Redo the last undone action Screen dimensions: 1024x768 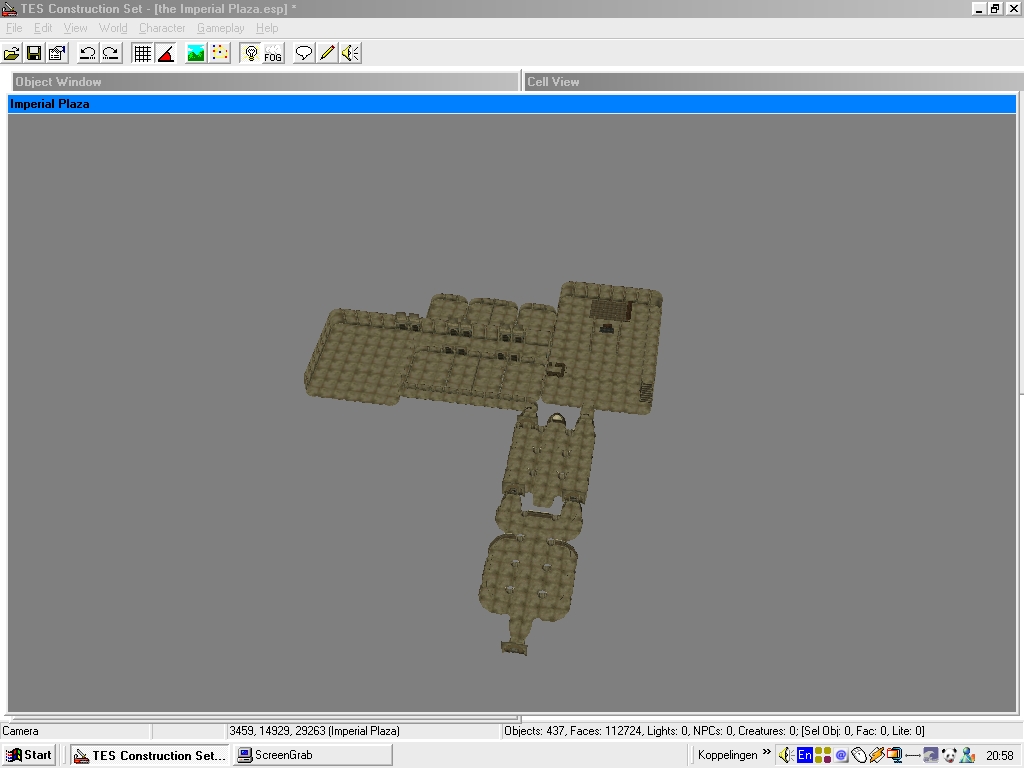pyautogui.click(x=110, y=53)
